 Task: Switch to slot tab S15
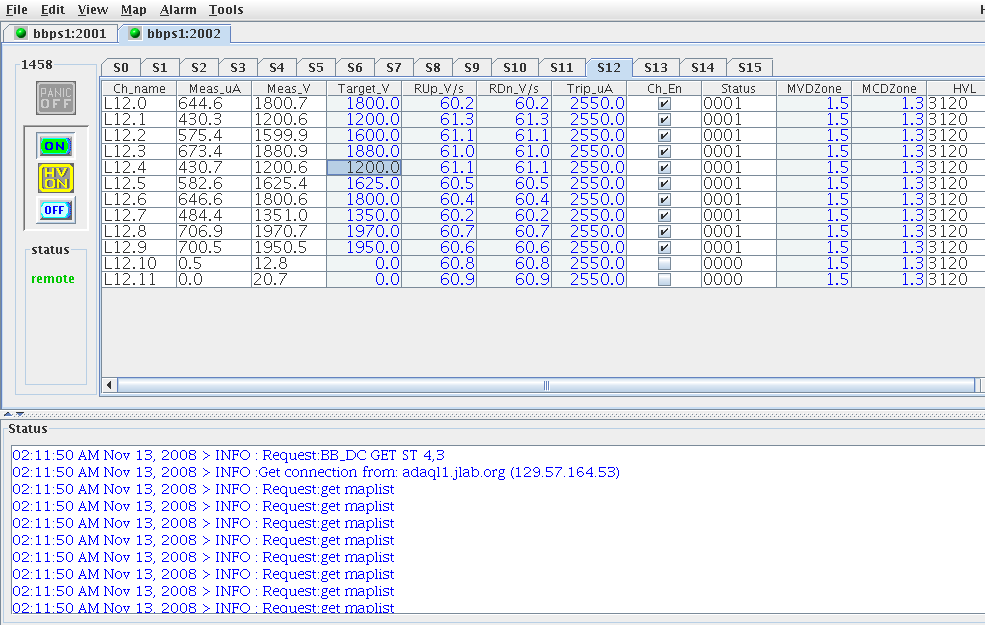click(750, 67)
